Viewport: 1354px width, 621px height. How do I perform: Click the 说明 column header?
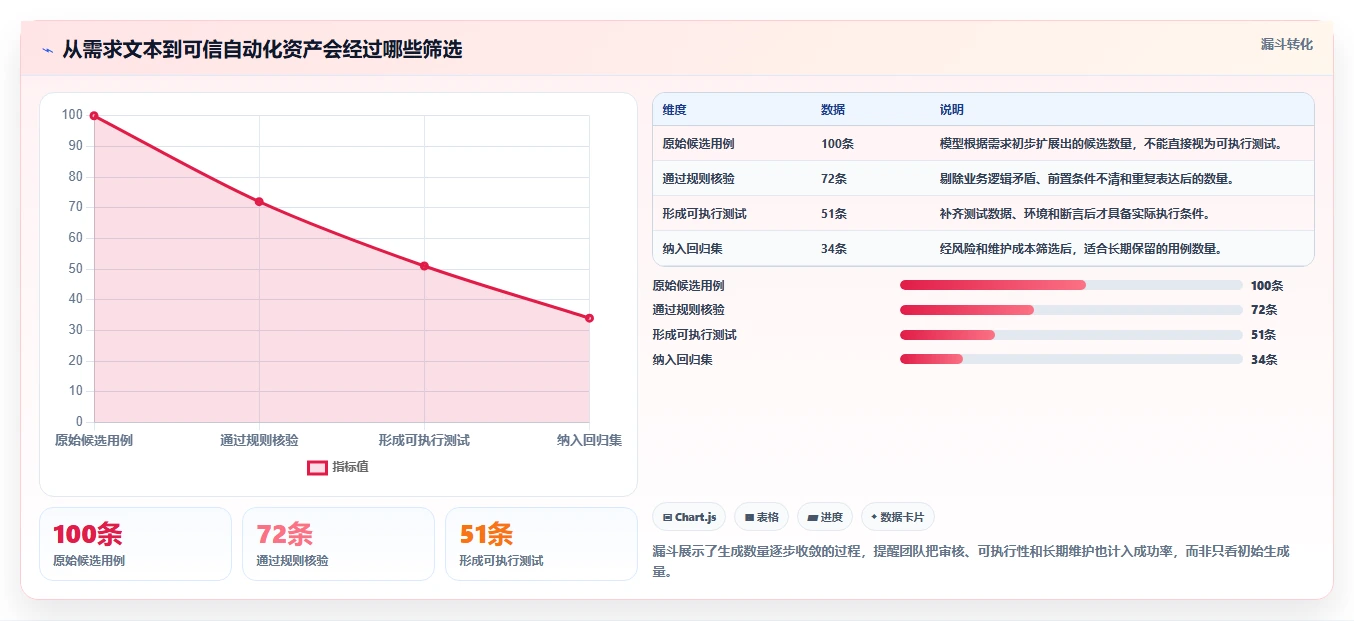point(951,110)
